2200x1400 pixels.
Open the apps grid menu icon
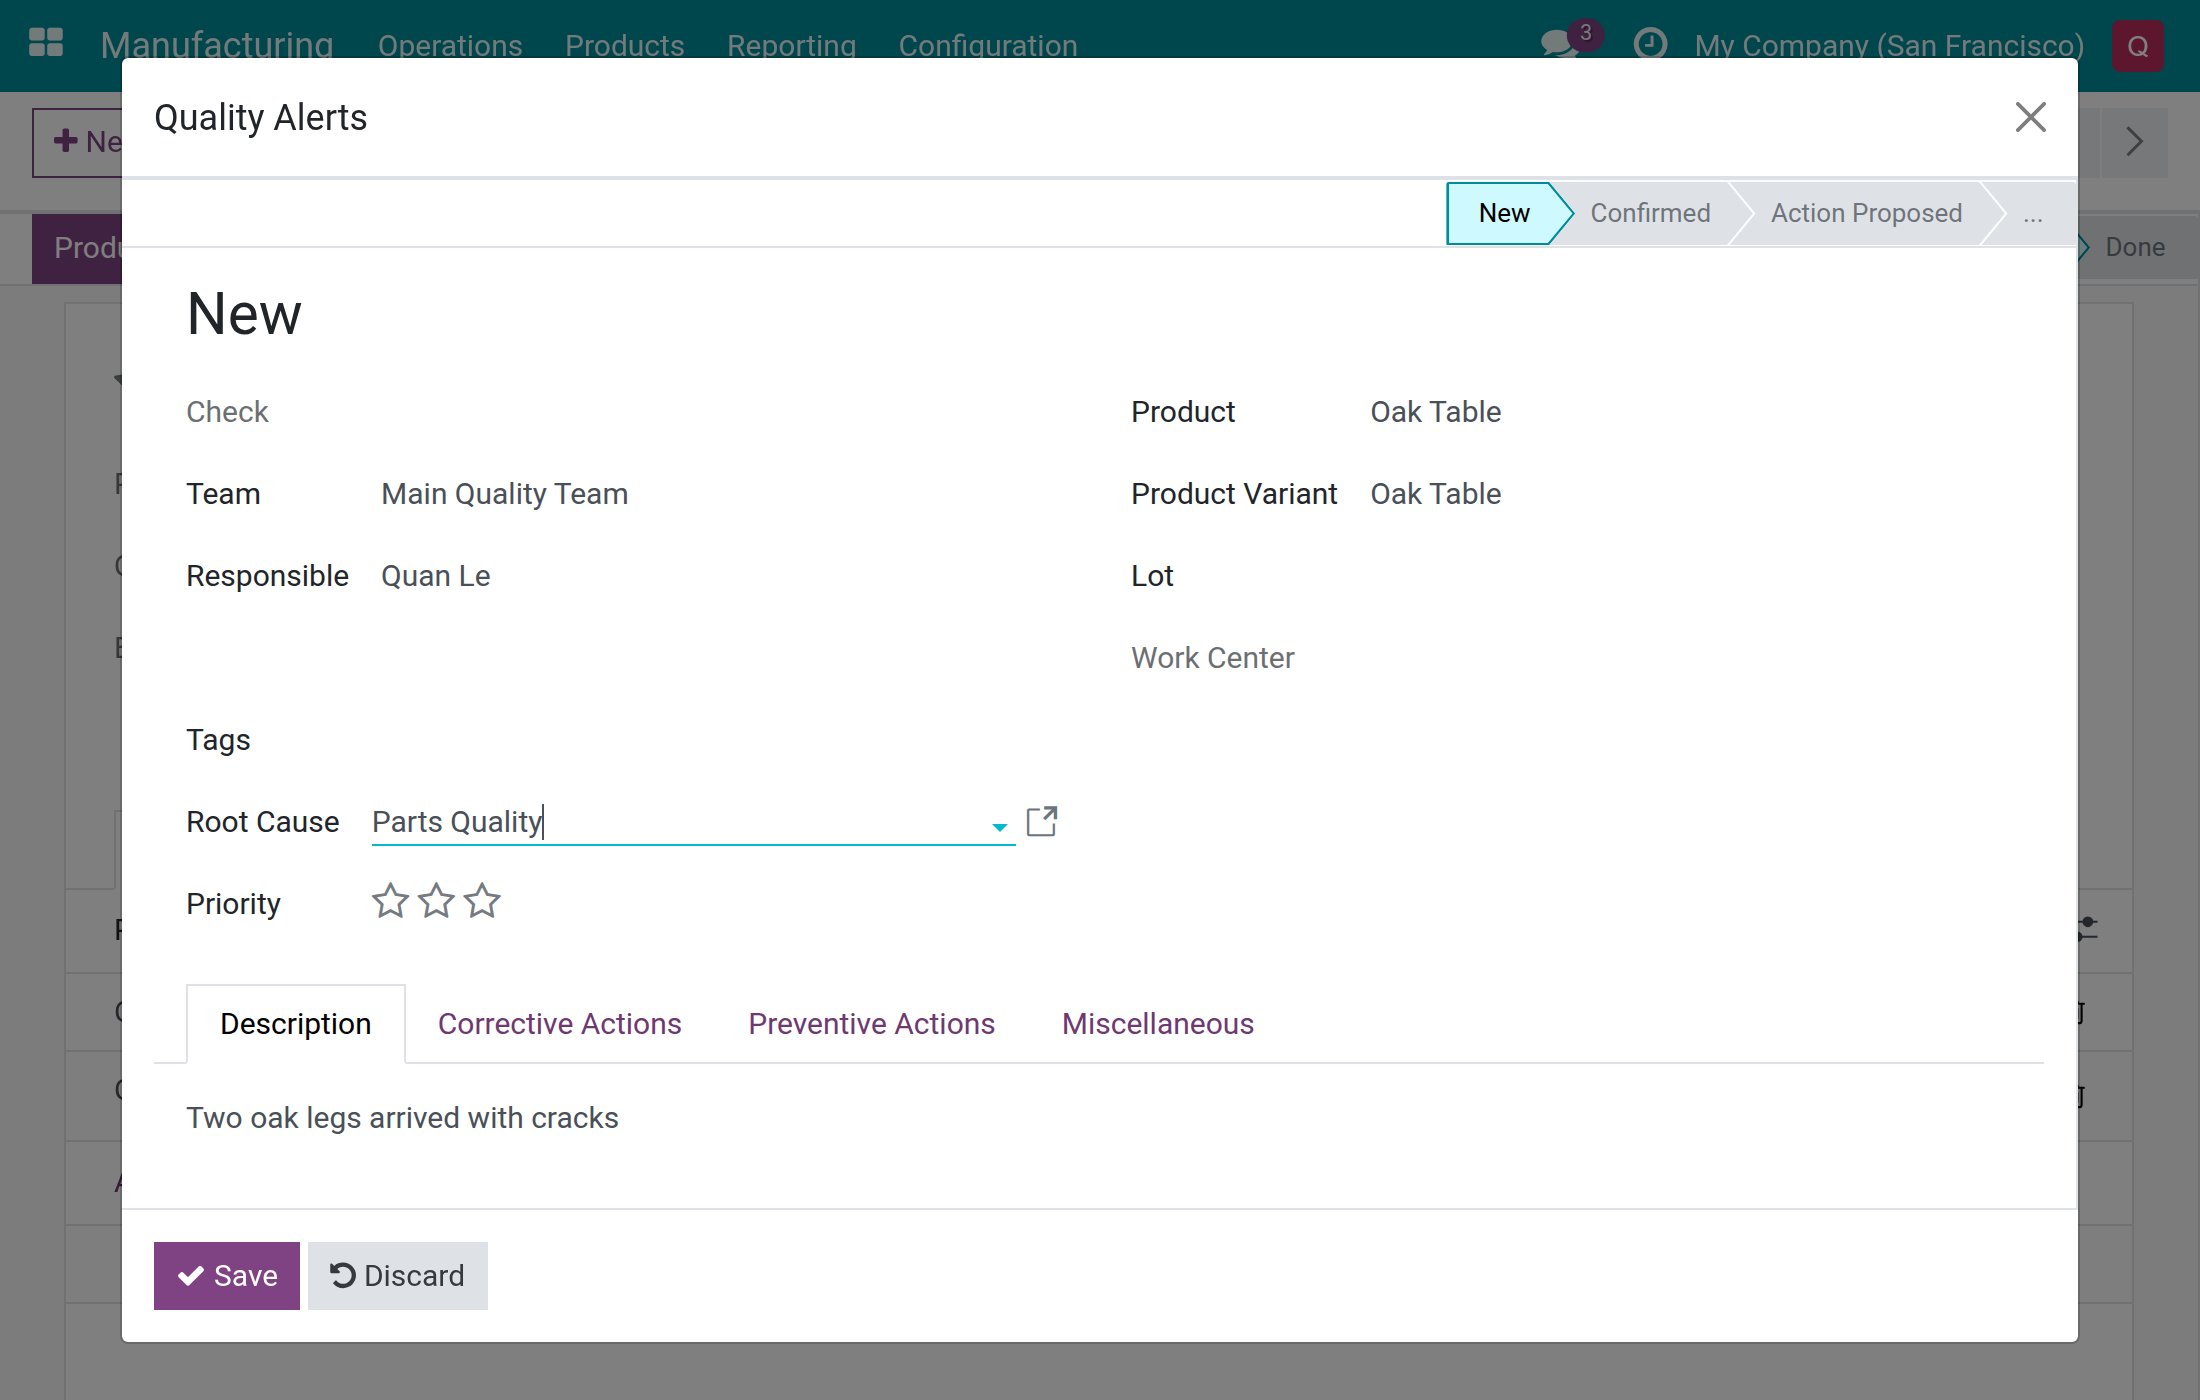[x=46, y=43]
